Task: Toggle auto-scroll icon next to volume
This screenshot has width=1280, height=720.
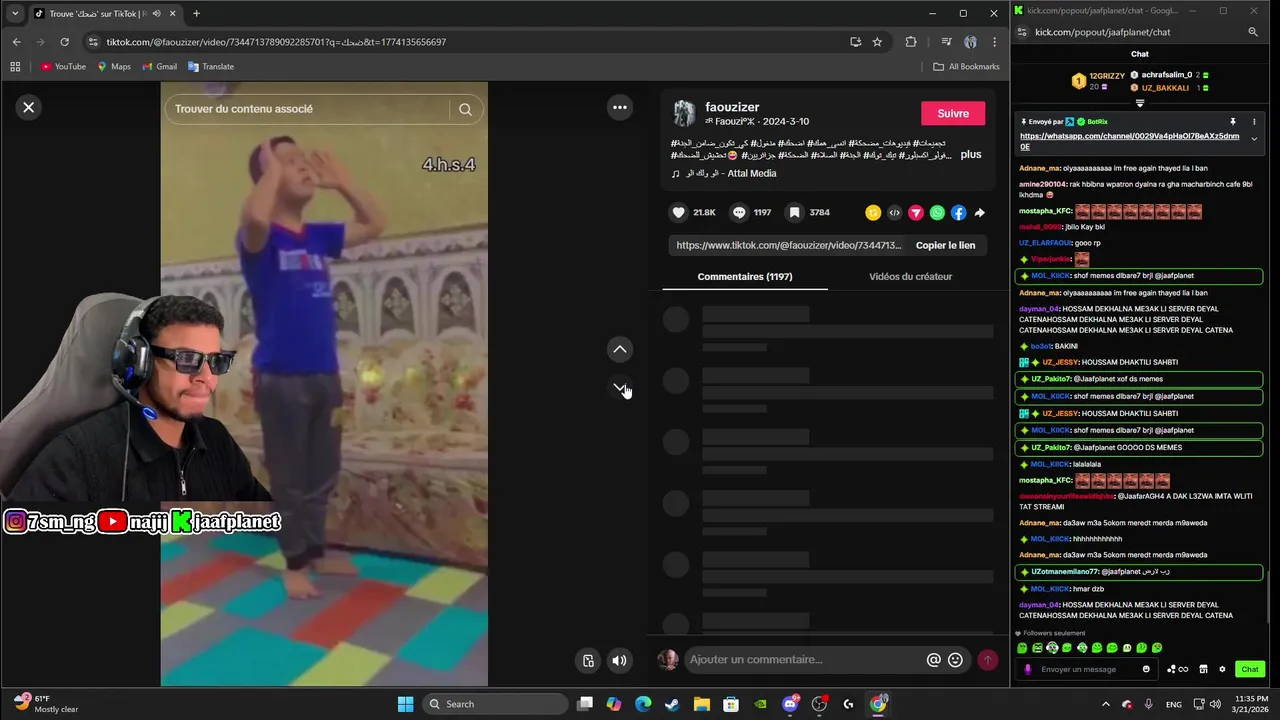Action: (x=588, y=660)
